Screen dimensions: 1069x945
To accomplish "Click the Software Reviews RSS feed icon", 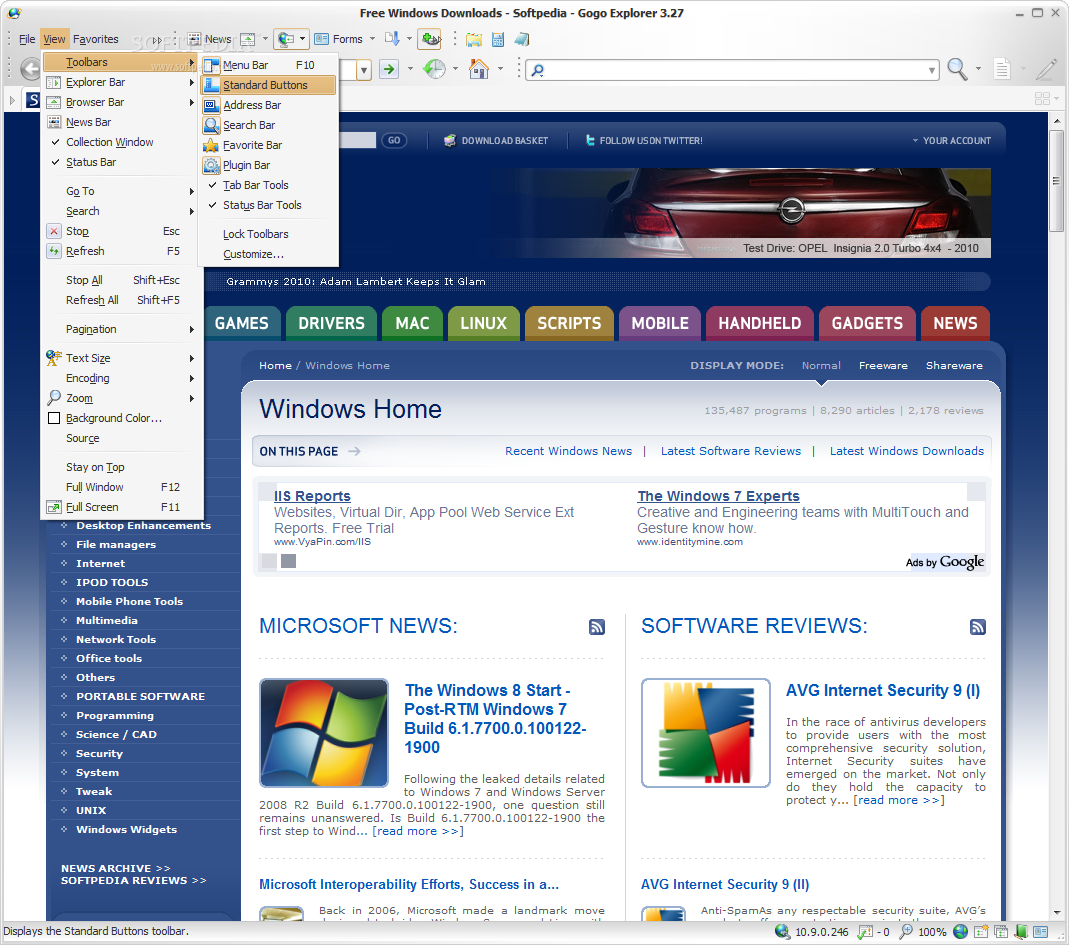I will 978,627.
